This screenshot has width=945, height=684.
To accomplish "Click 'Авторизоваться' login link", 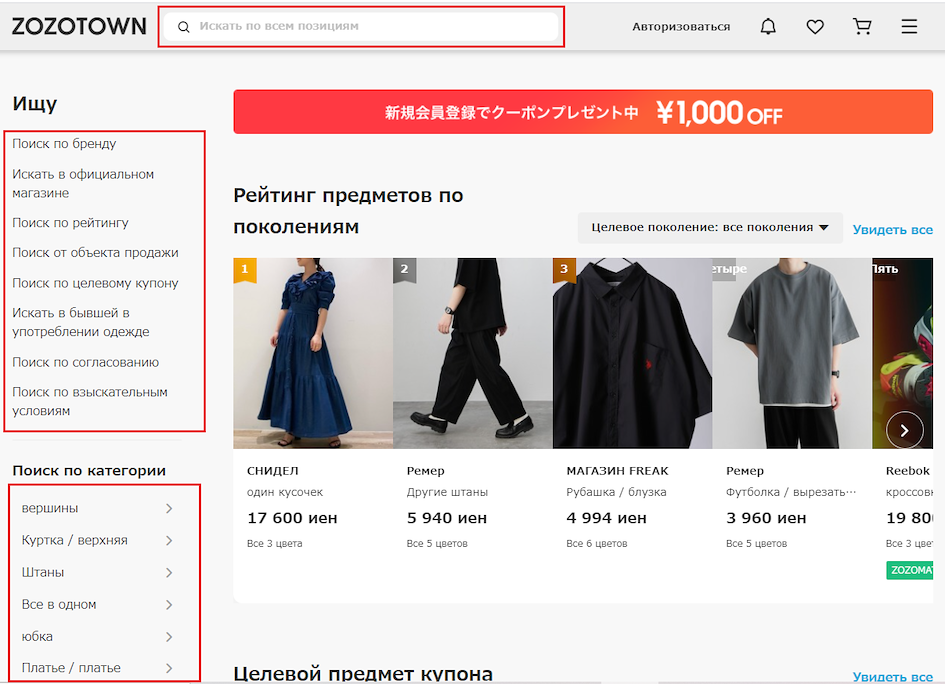I will click(x=681, y=27).
